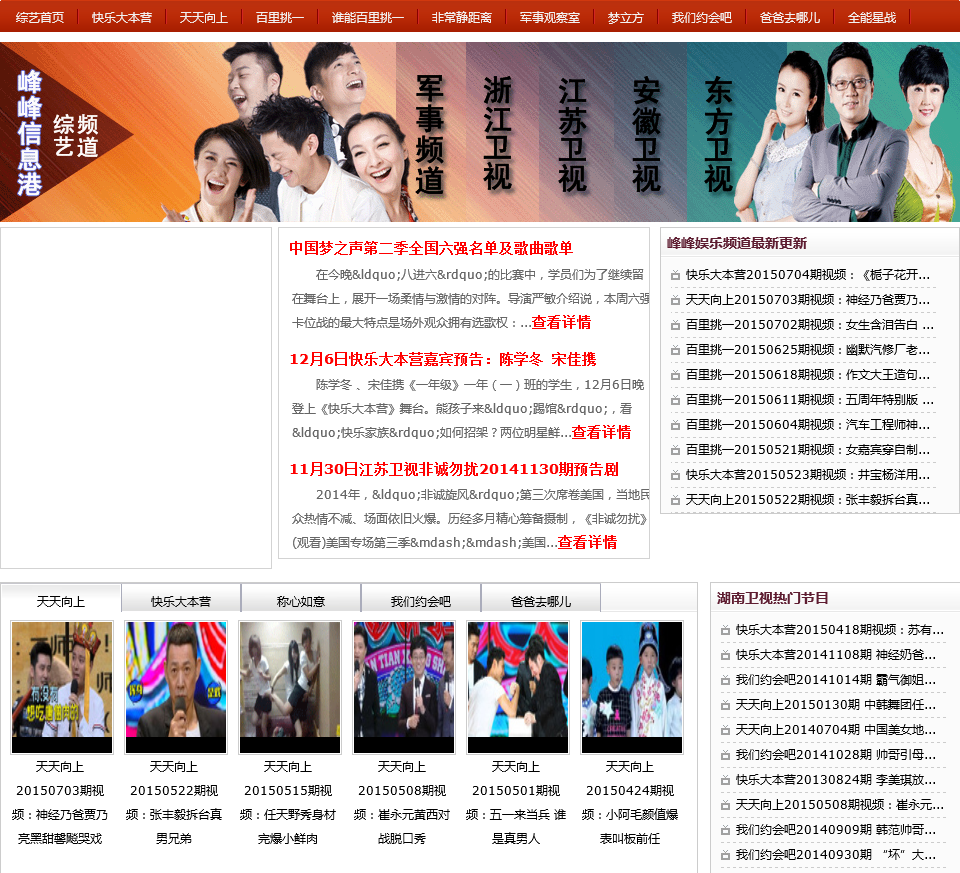This screenshot has height=873, width=960.
Task: Switch to 爸爸去哪儿 tab
Action: pos(541,599)
